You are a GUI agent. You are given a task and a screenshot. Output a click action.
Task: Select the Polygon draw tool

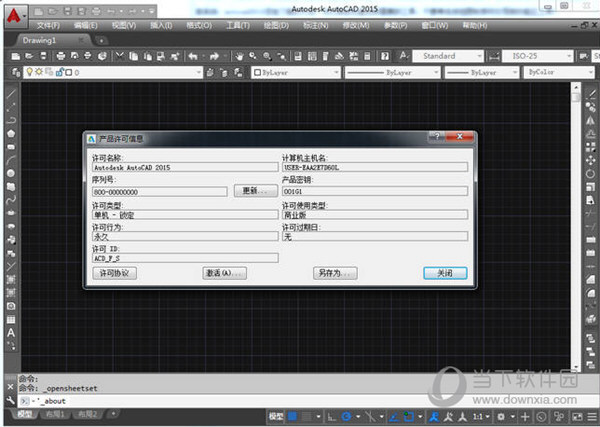coord(11,134)
